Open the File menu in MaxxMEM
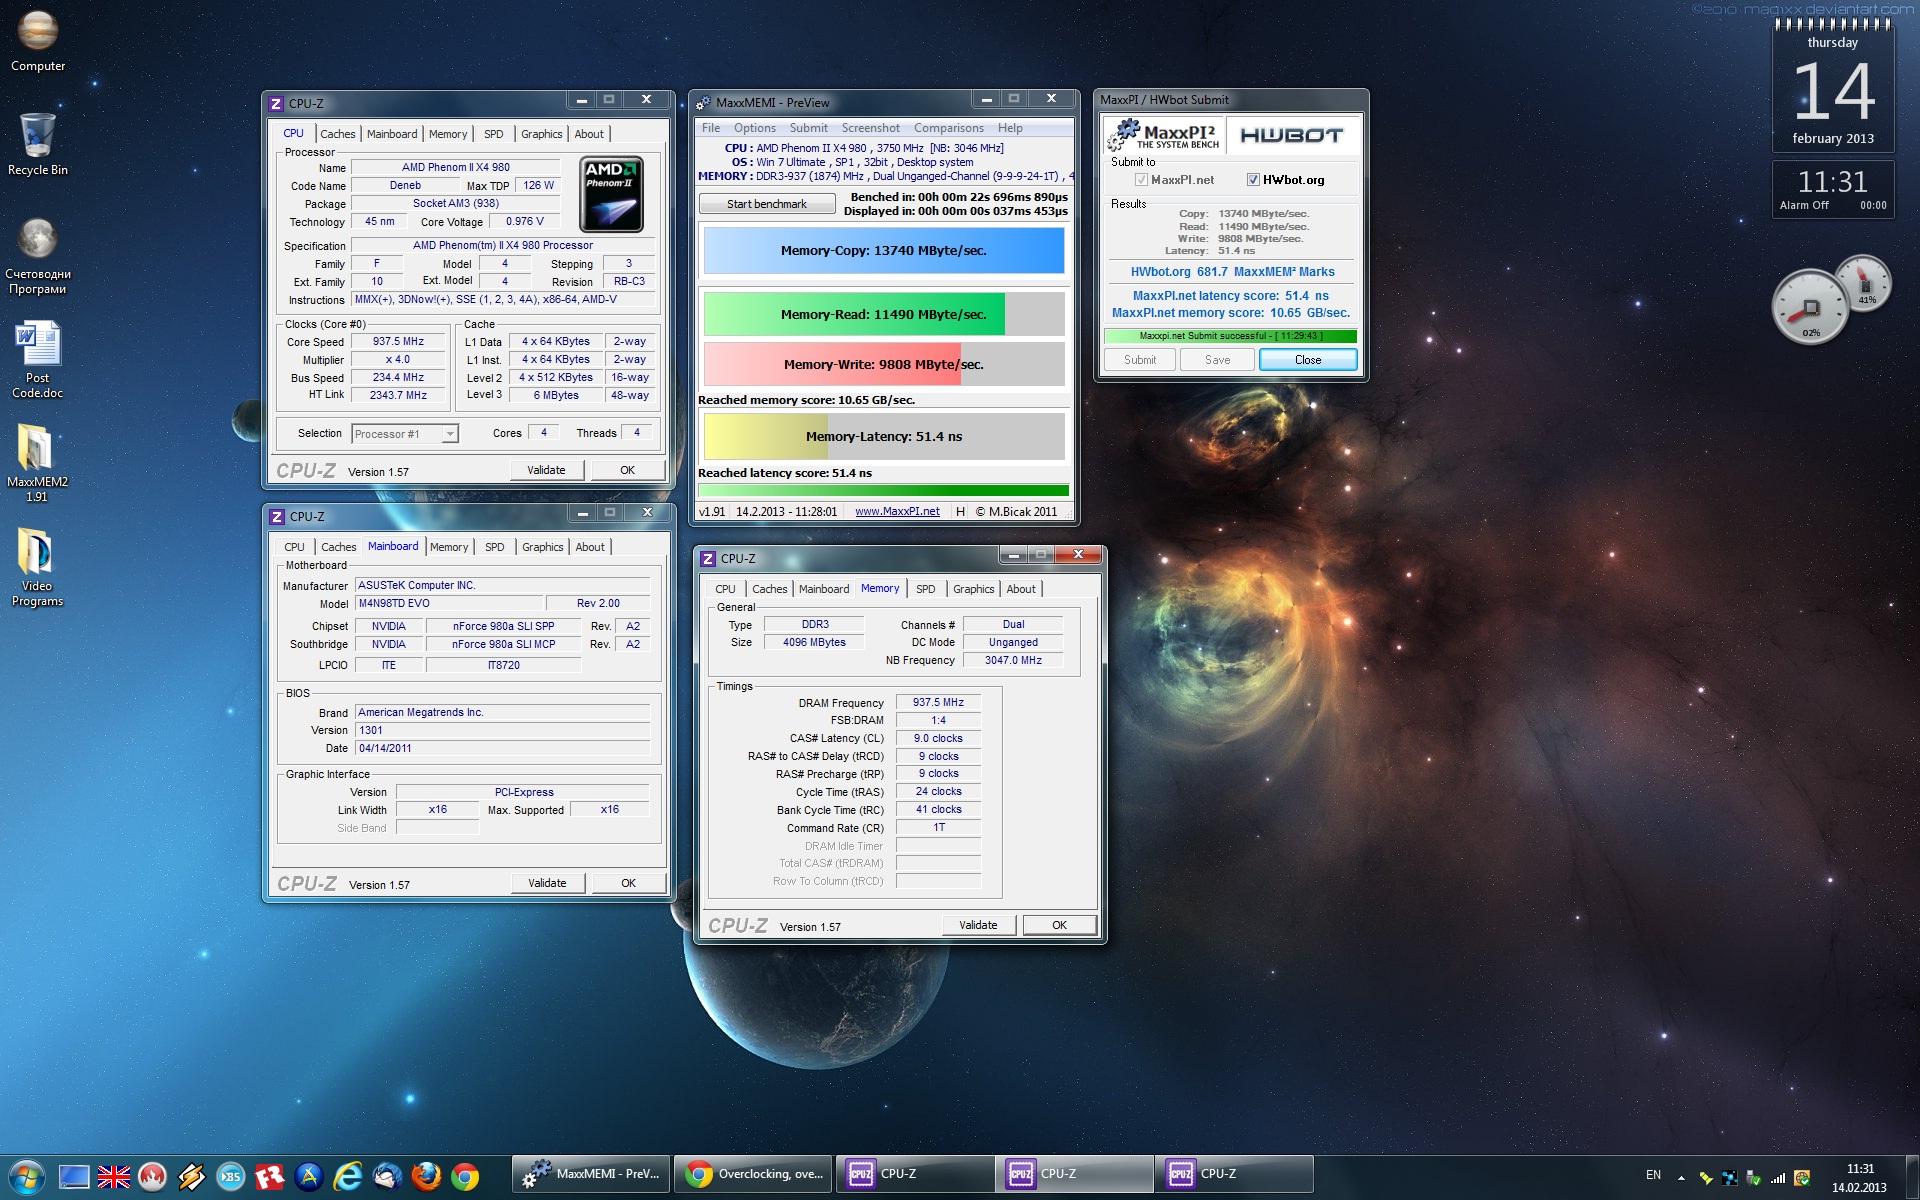Screen dimensions: 1920x1200 tap(711, 128)
